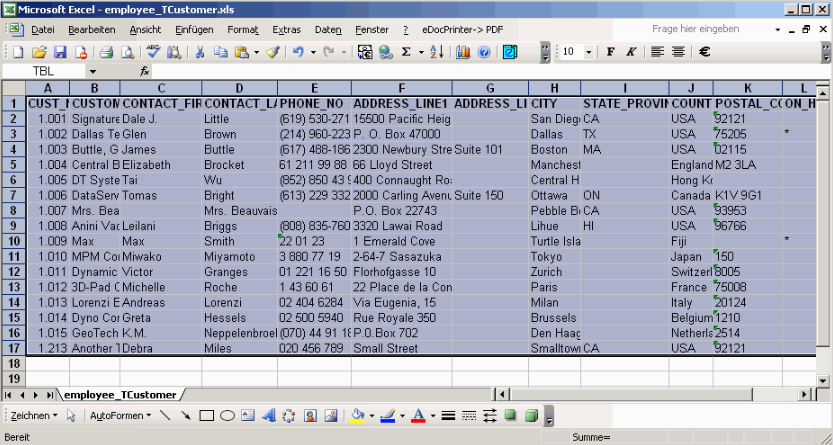Switch to the employee_TCustomer sheet tab
Screen dimensions: 833x445
(120, 395)
